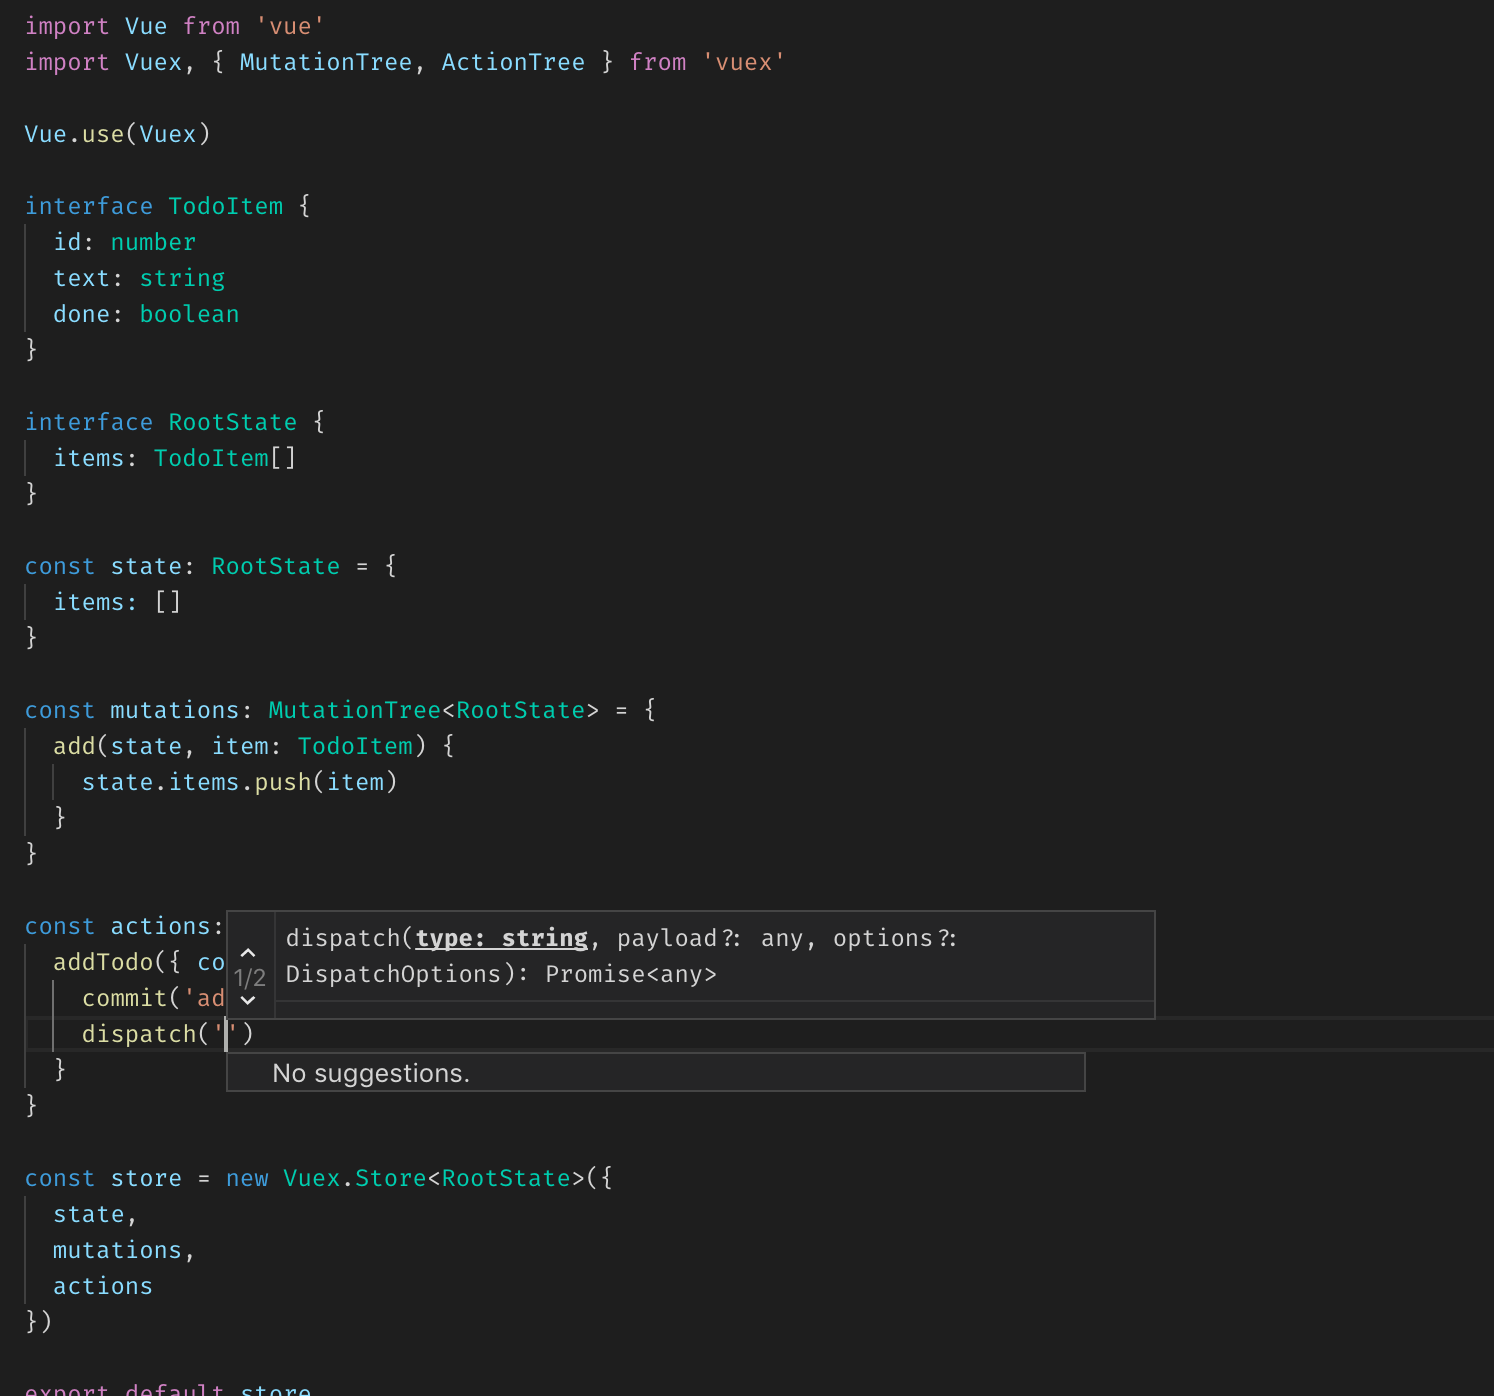Click the 1/2 signature counter
The height and width of the screenshot is (1396, 1494).
pos(249,977)
